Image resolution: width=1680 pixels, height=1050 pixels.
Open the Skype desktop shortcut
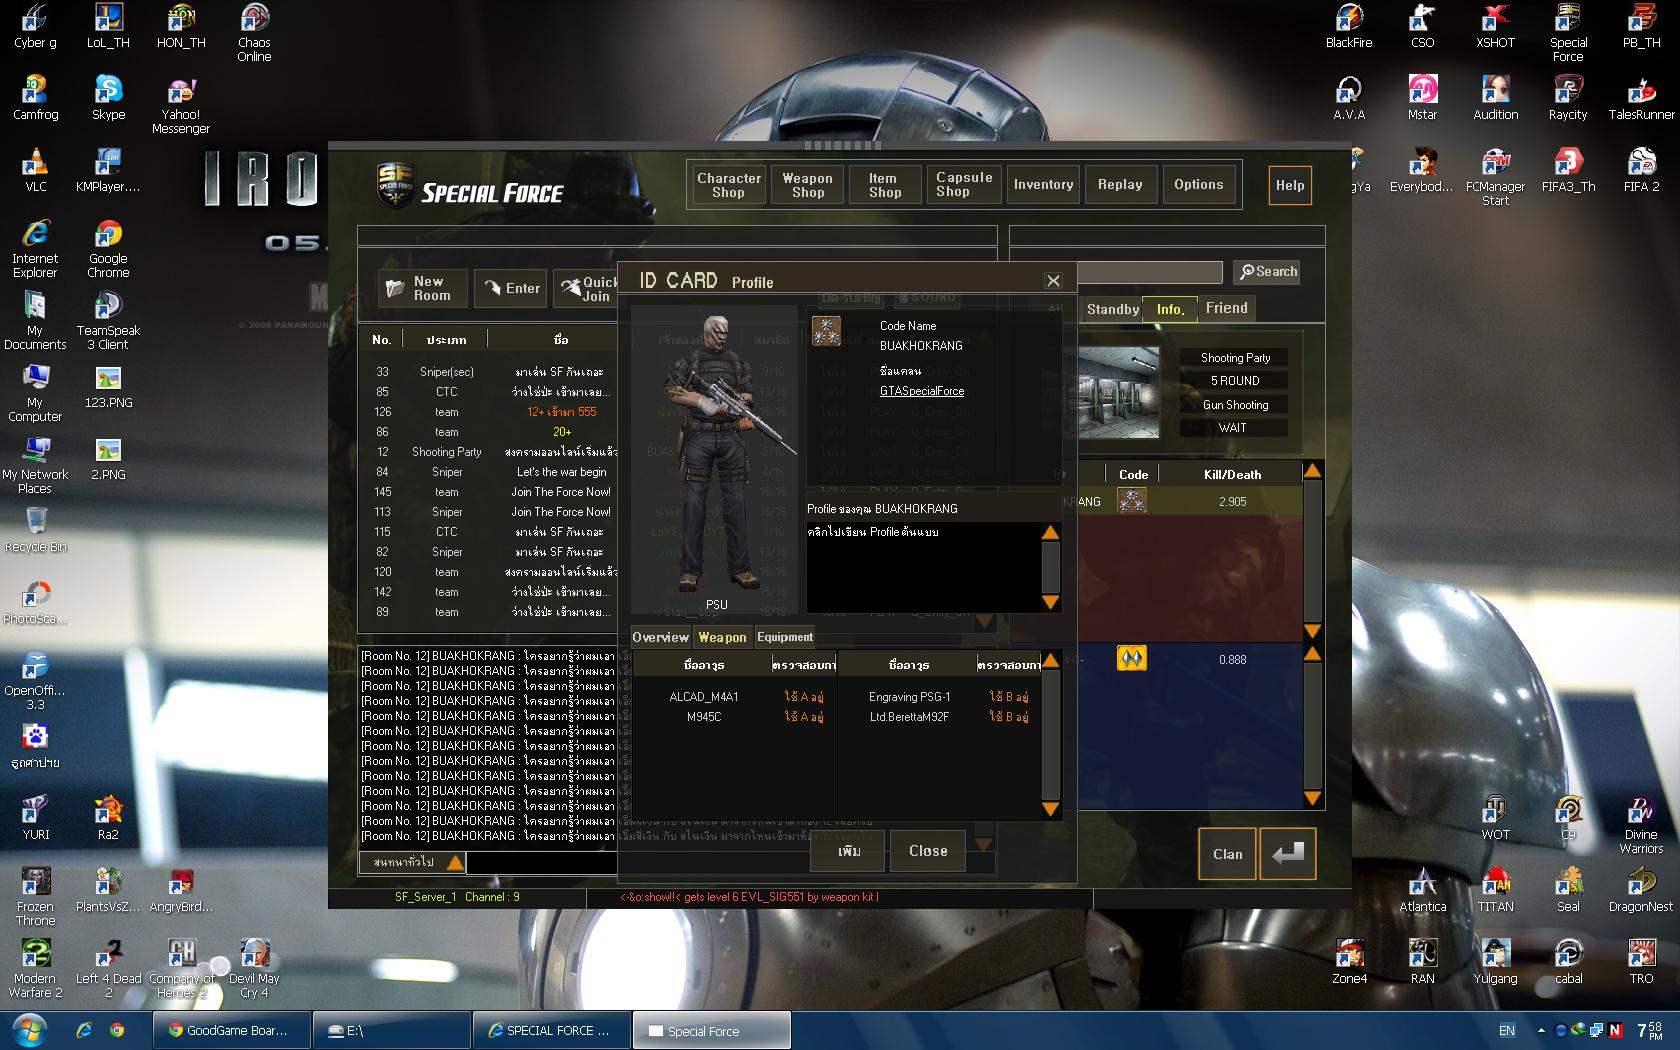tap(108, 98)
